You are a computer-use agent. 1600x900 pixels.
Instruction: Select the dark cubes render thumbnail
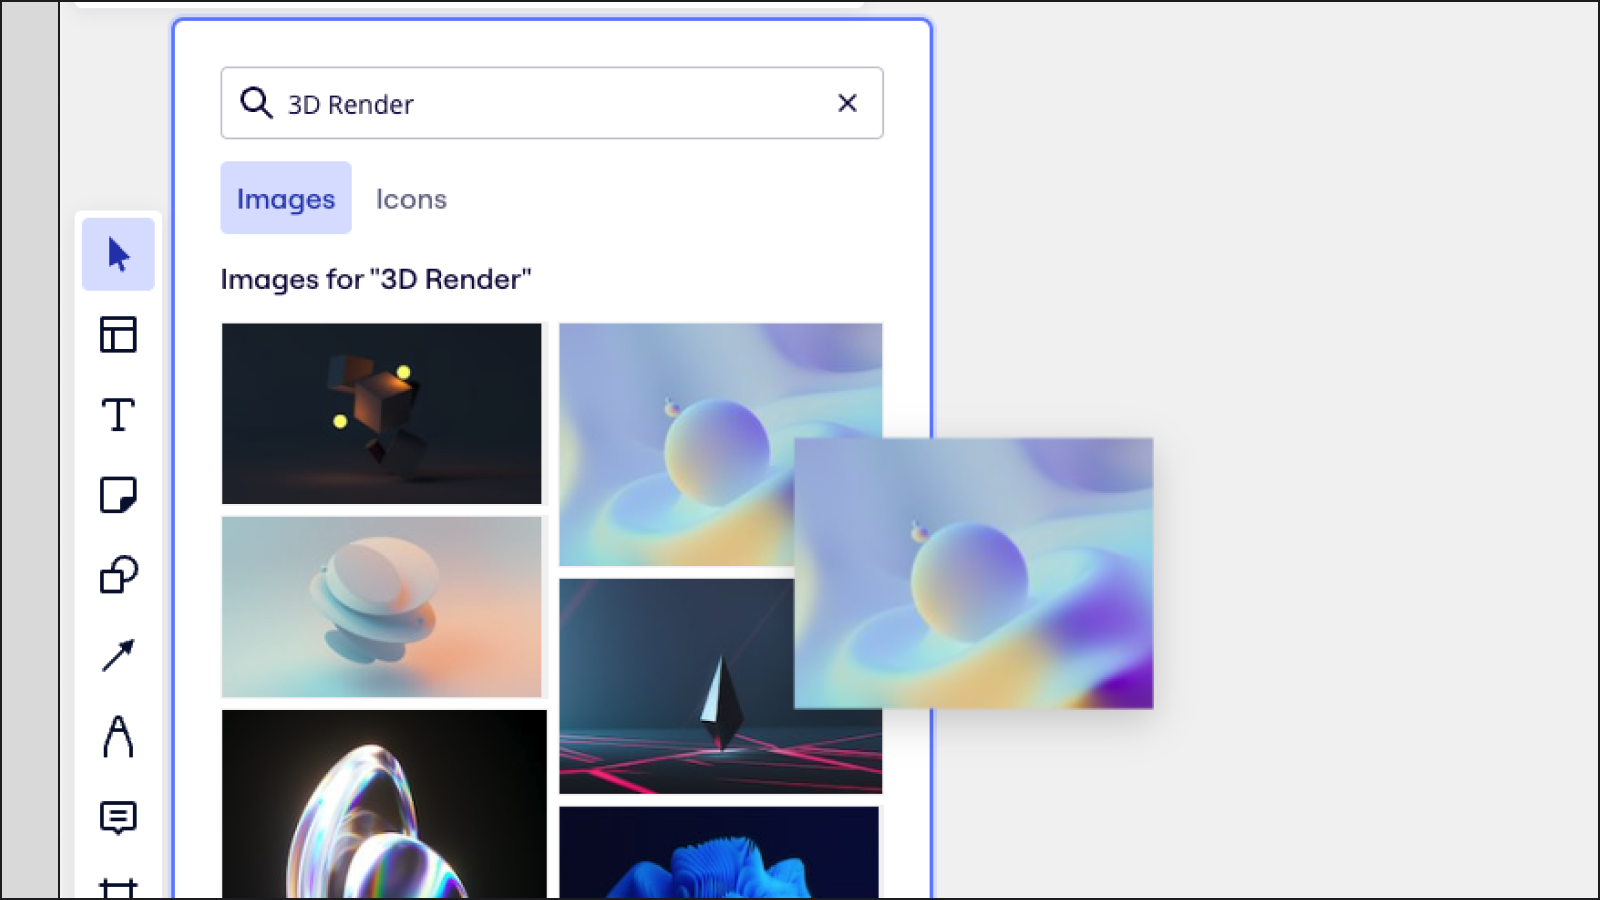(382, 412)
